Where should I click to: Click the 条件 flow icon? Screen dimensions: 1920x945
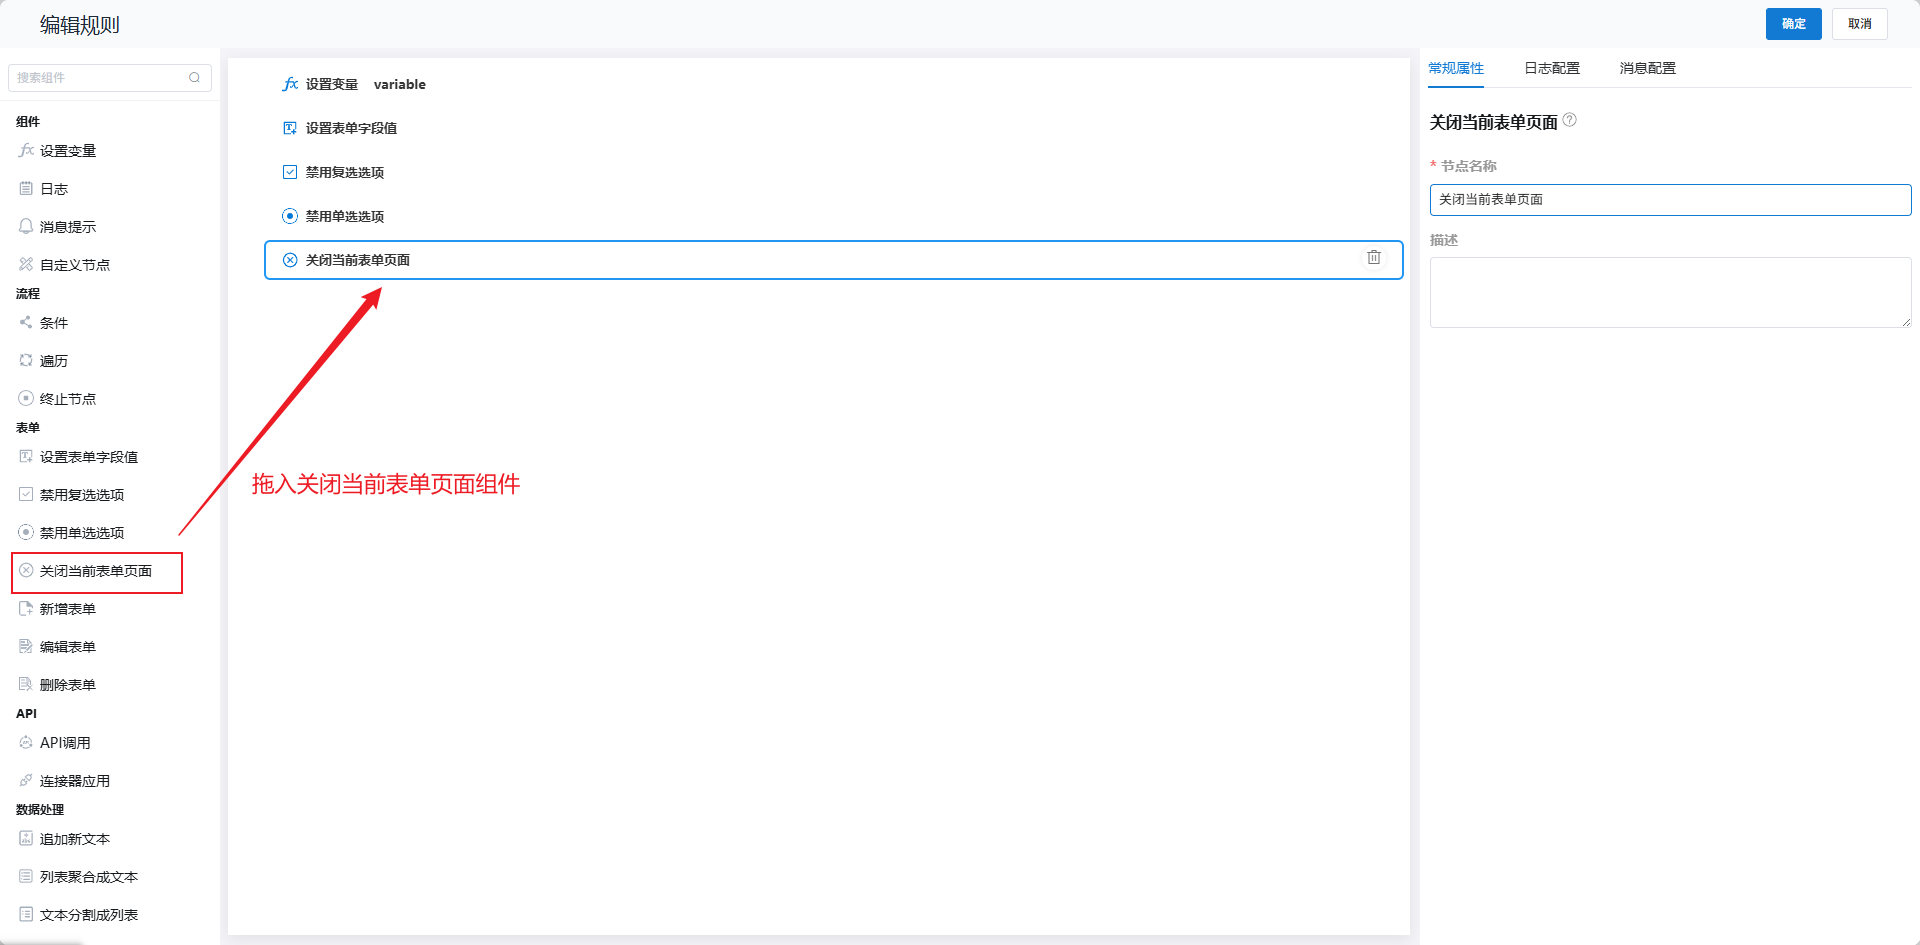coord(26,322)
